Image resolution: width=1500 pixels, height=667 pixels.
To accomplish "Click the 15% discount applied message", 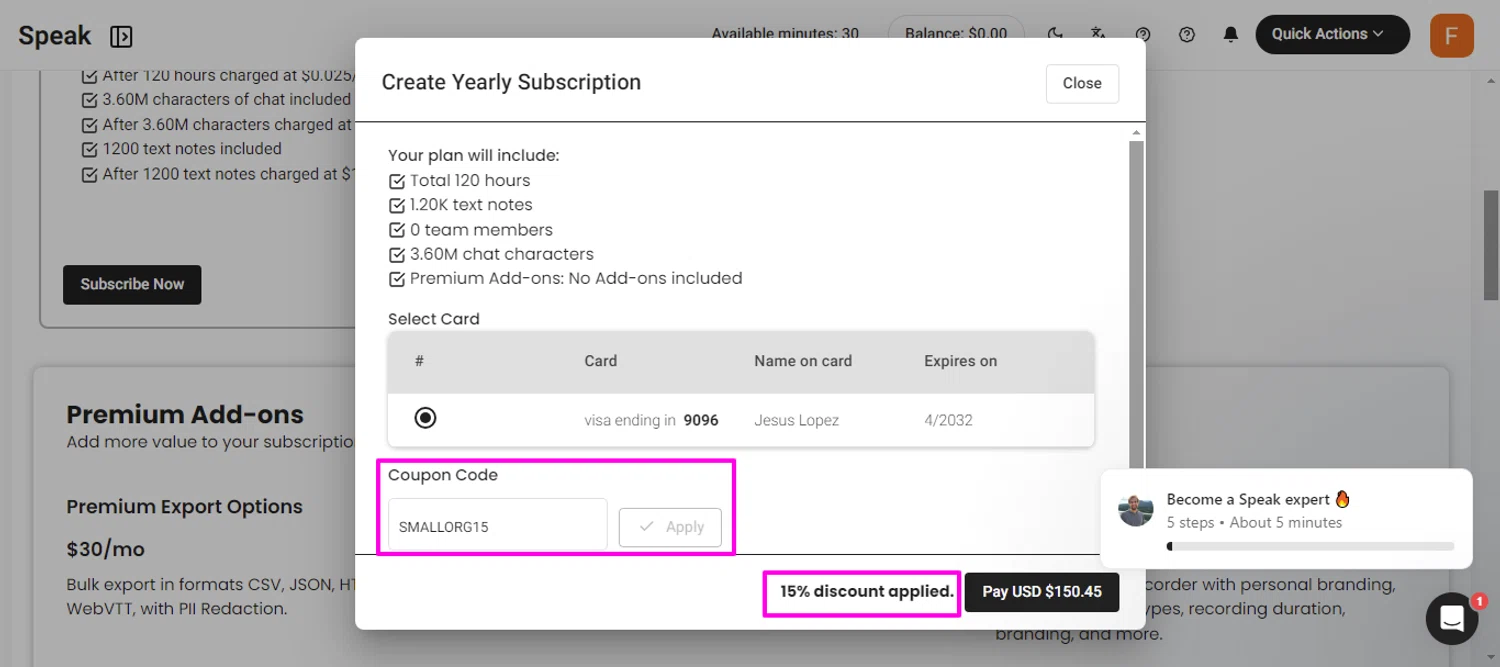I will tap(866, 591).
